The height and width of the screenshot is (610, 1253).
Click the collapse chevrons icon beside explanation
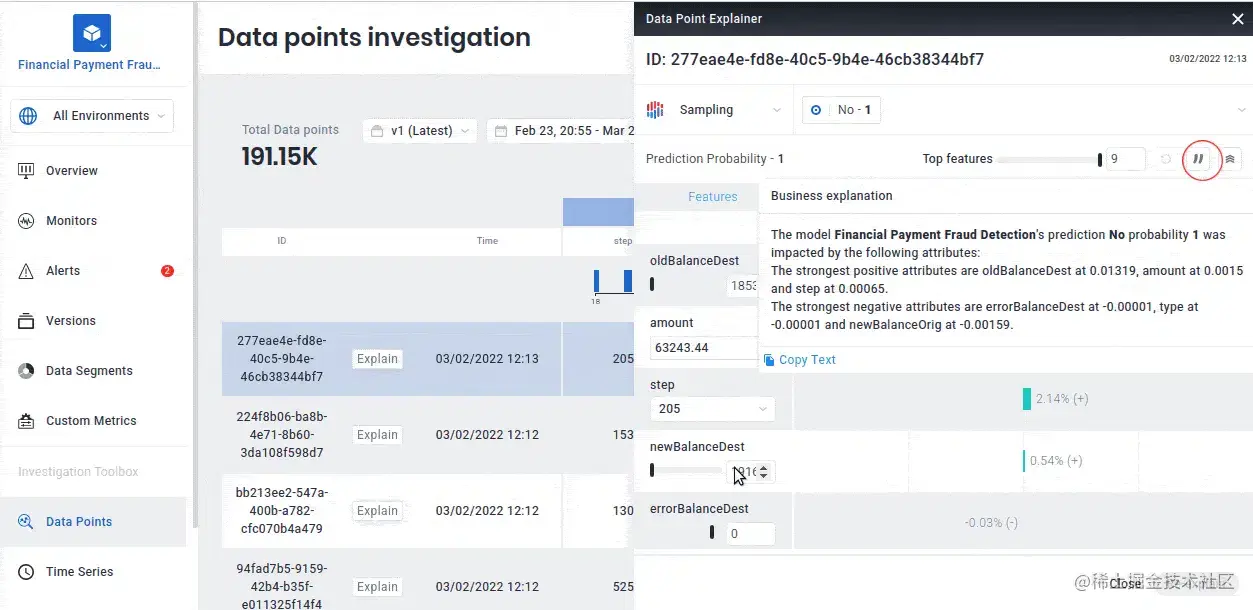tap(1231, 159)
